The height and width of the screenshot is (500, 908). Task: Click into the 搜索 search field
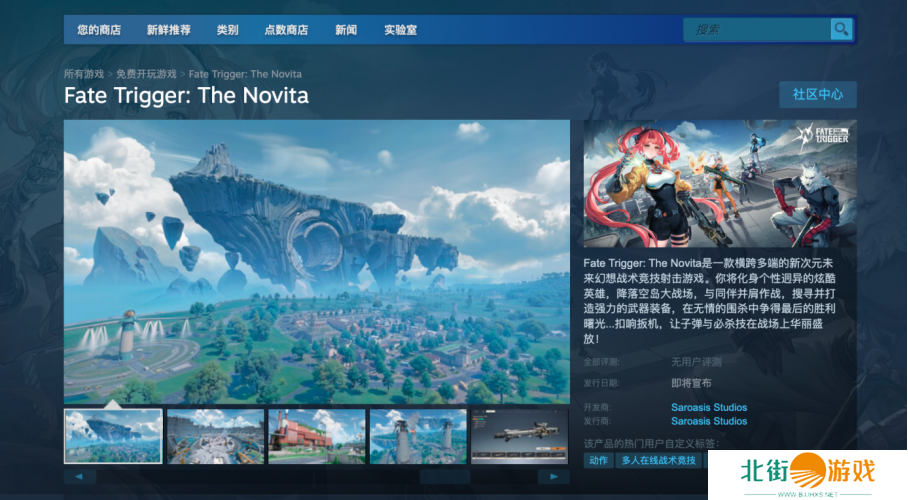coord(757,30)
